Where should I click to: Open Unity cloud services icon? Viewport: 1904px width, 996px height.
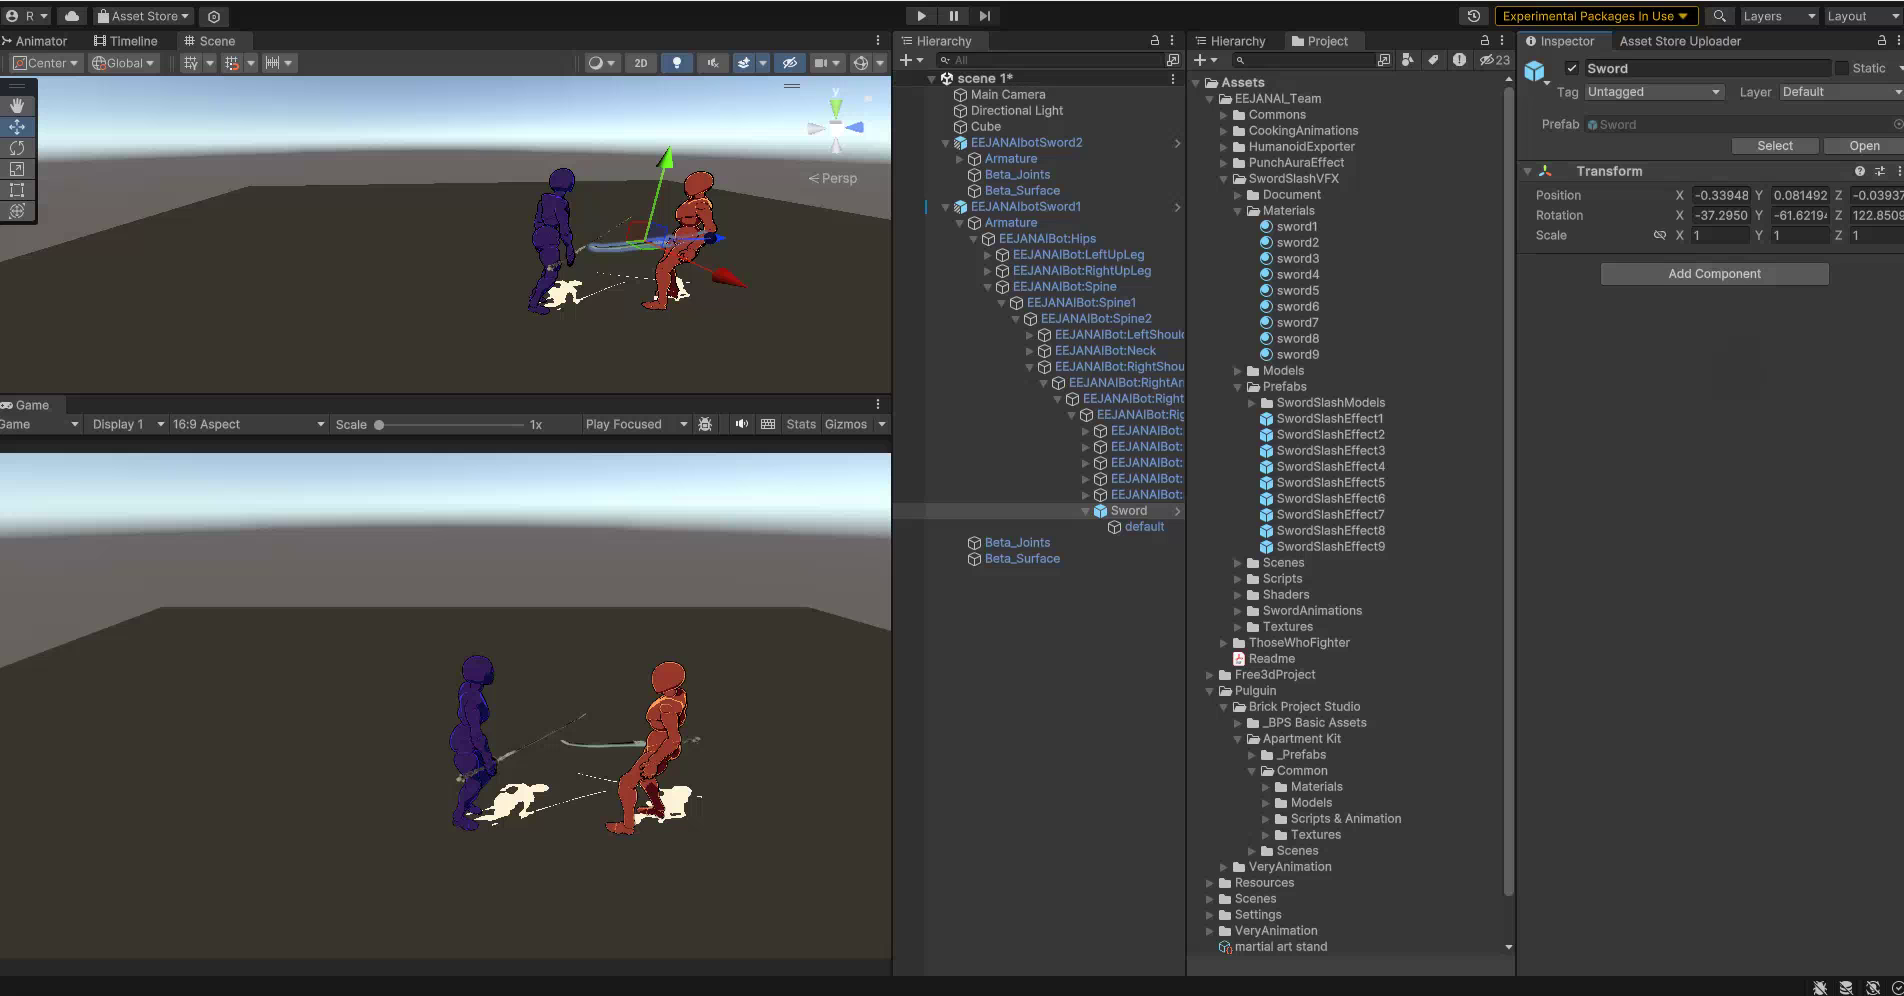click(x=72, y=16)
